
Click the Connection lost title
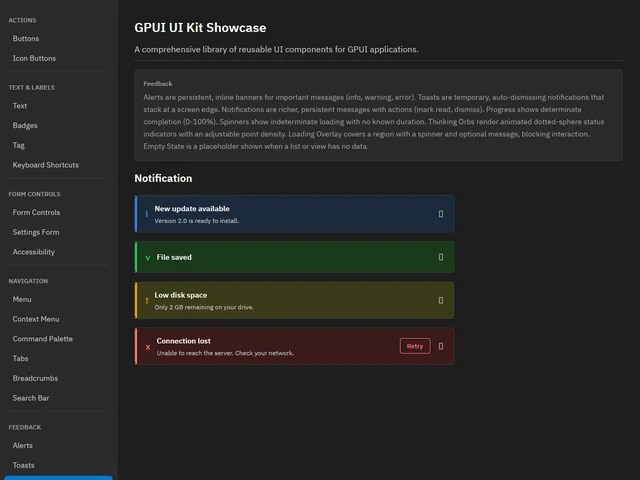(184, 341)
